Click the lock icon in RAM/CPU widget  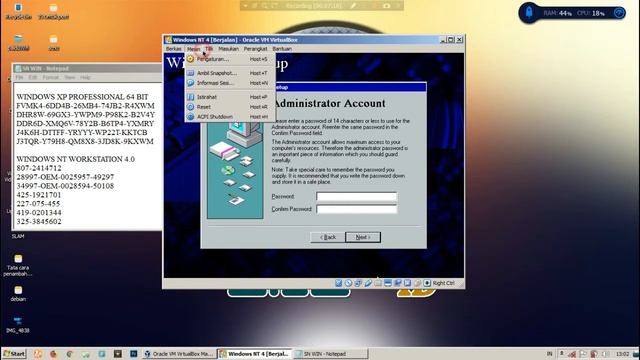(x=529, y=12)
